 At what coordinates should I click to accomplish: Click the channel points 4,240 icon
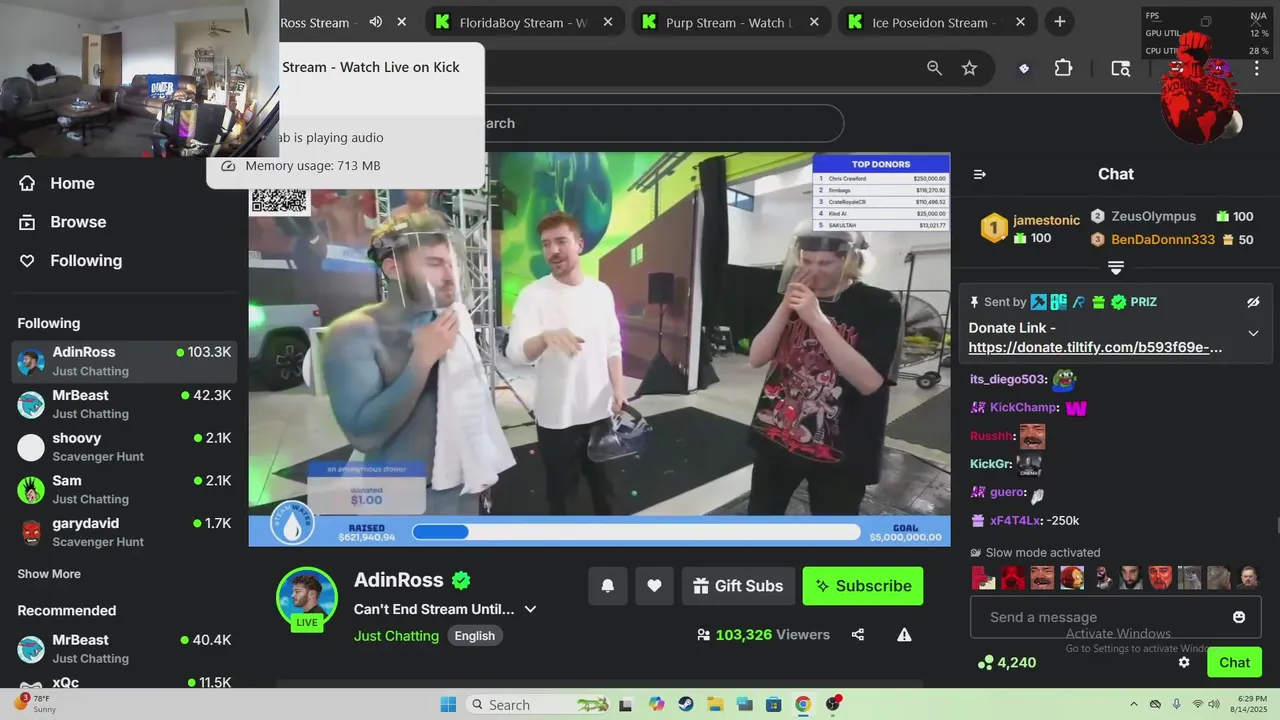coord(986,662)
